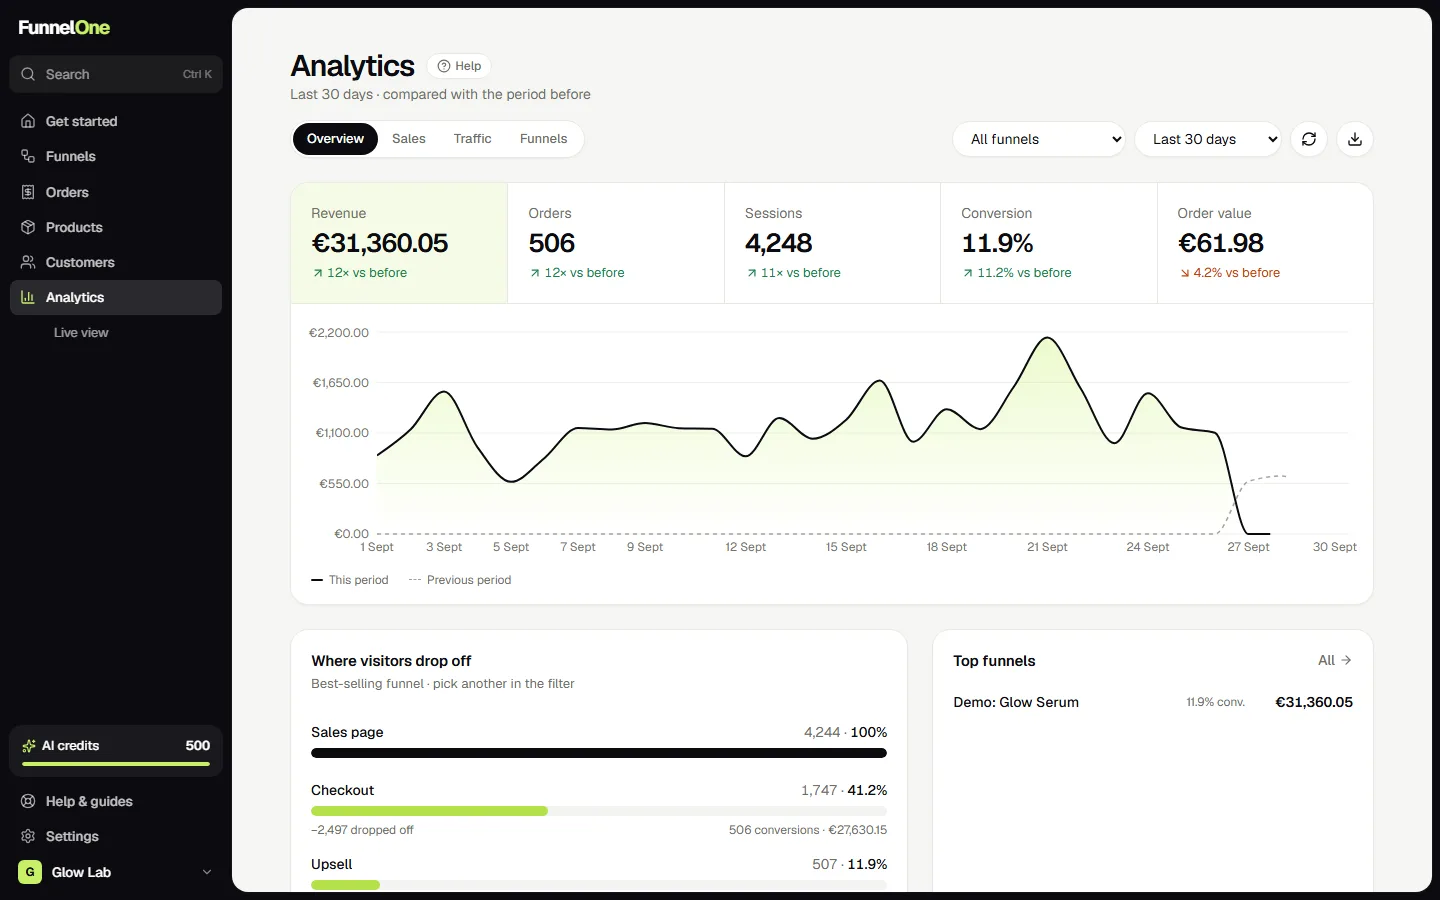Click the Products box icon
The height and width of the screenshot is (900, 1440).
28,227
